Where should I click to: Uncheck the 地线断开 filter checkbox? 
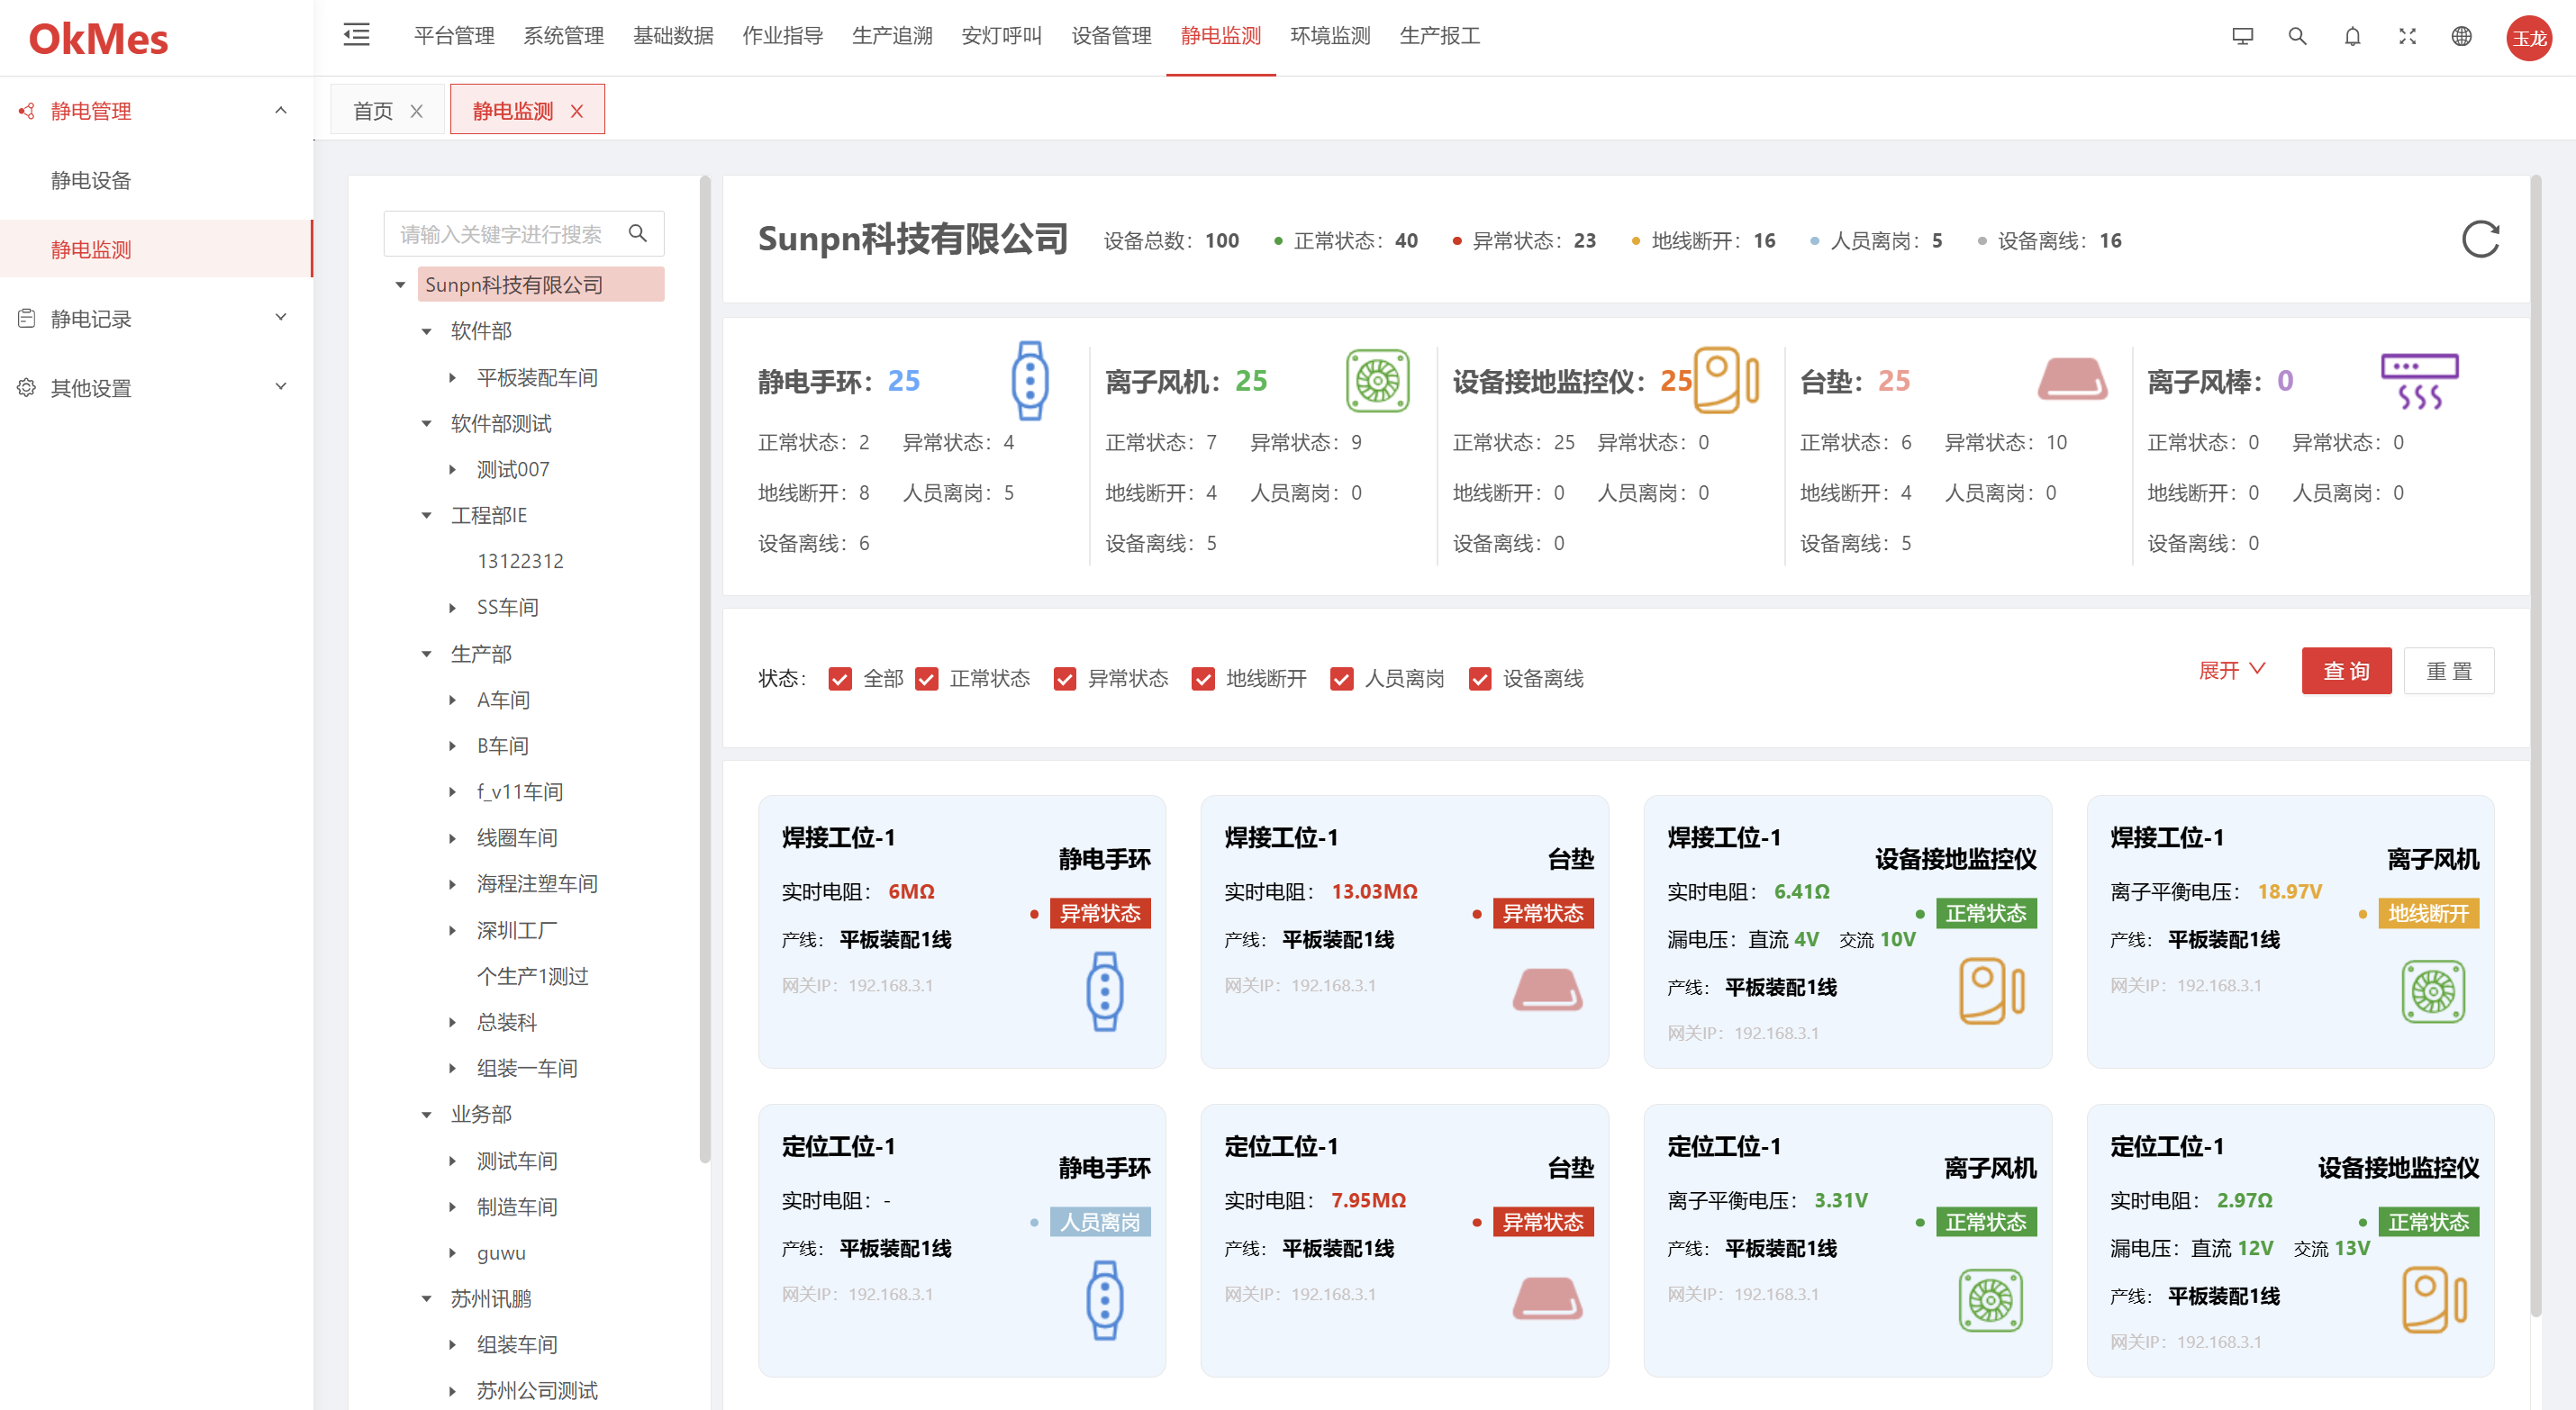tap(1203, 679)
